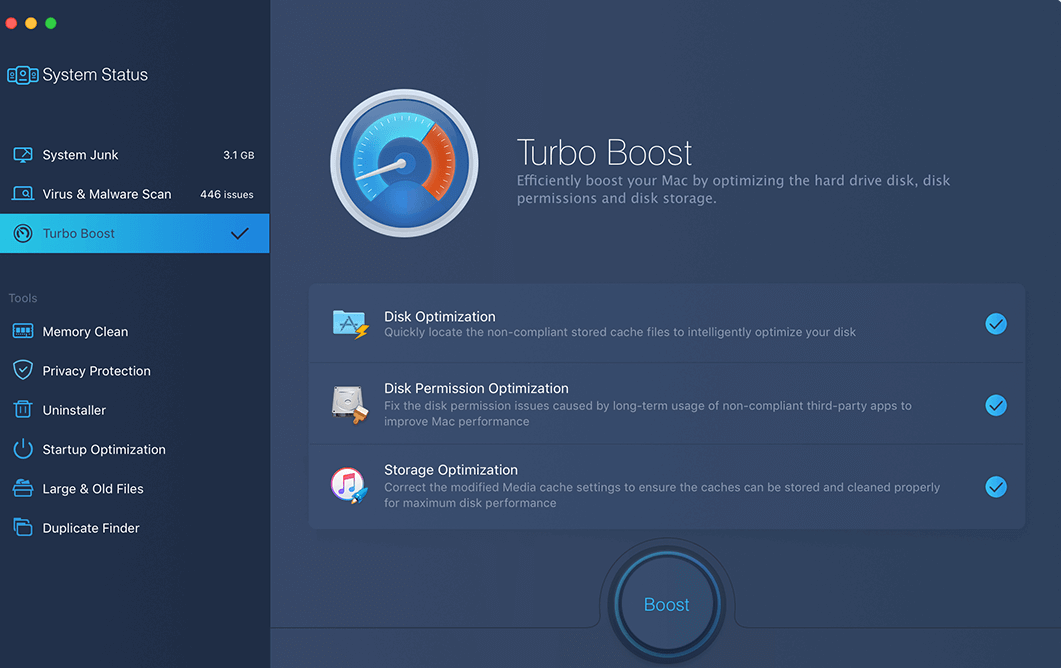Disable the Storage Optimization checkbox
The image size is (1061, 668).
995,487
